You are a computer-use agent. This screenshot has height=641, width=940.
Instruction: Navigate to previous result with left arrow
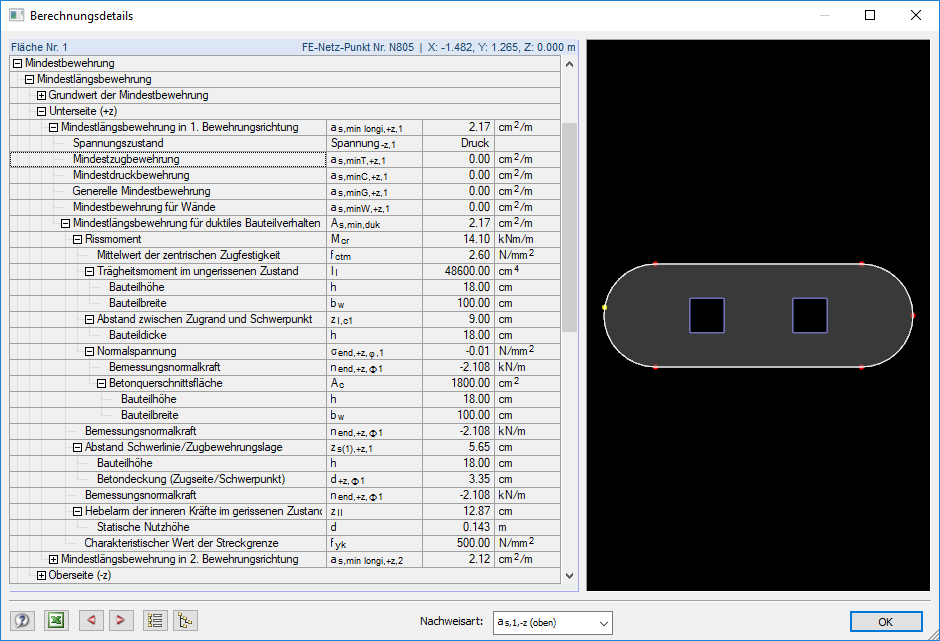click(91, 620)
